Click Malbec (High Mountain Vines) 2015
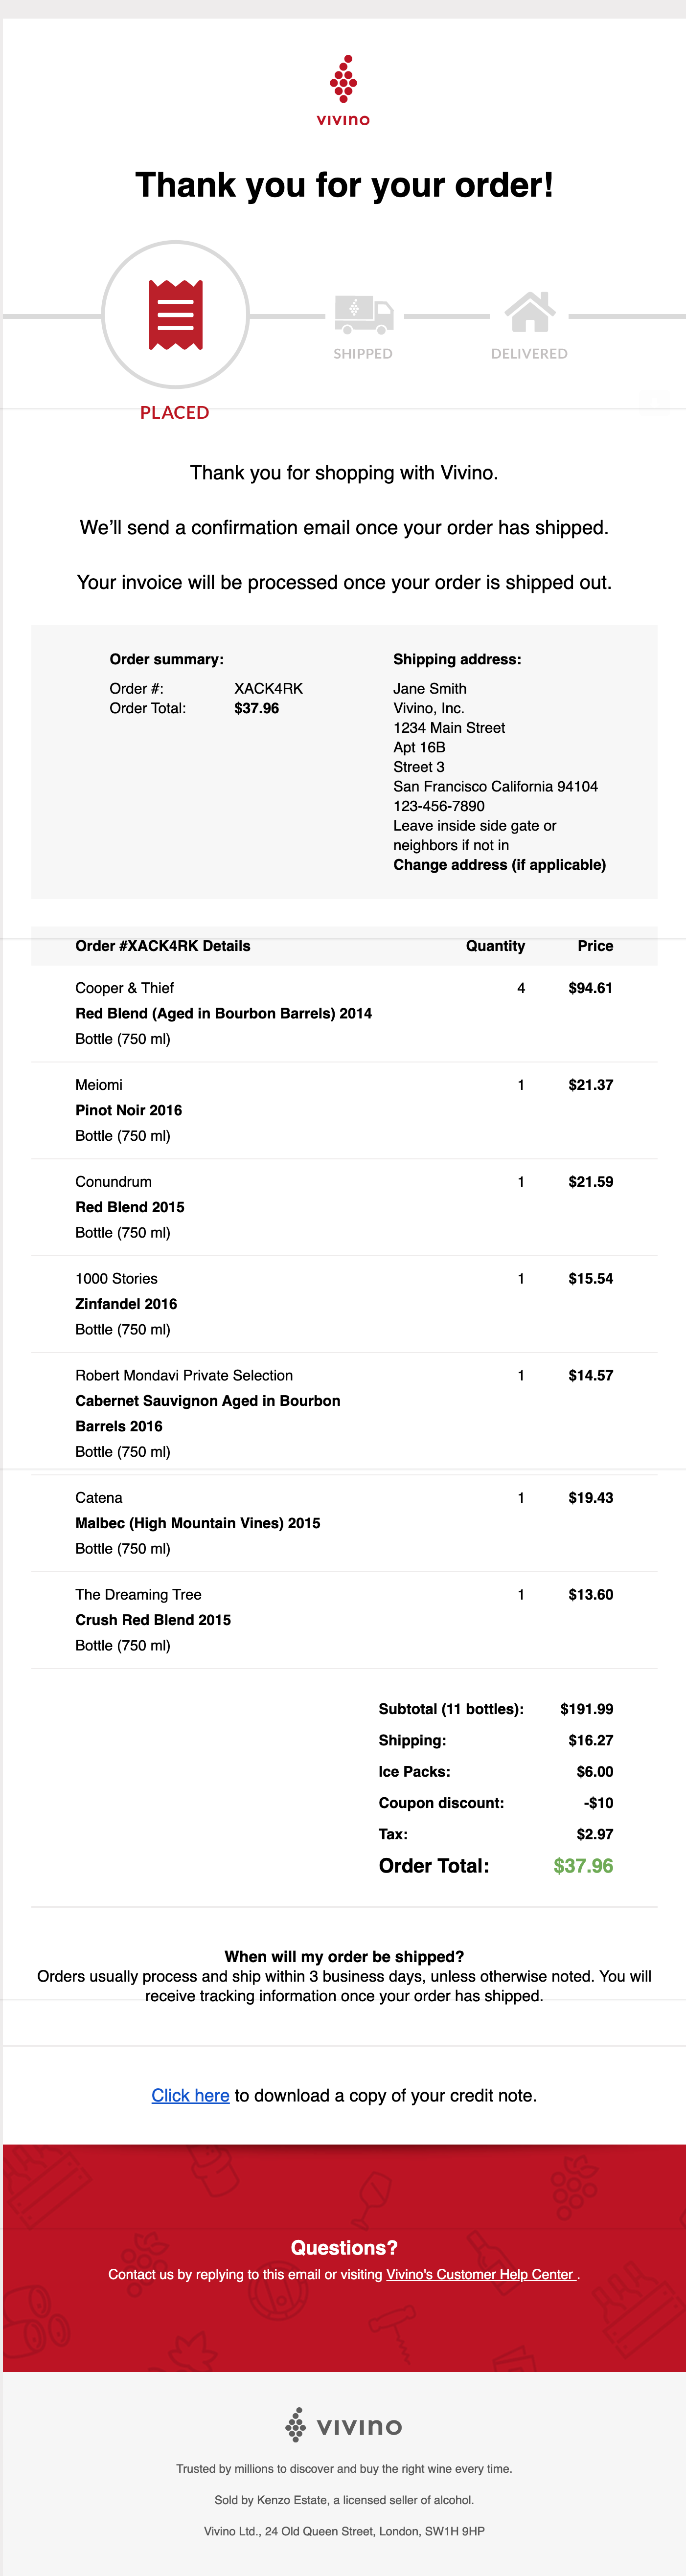The width and height of the screenshot is (686, 2576). (198, 1523)
